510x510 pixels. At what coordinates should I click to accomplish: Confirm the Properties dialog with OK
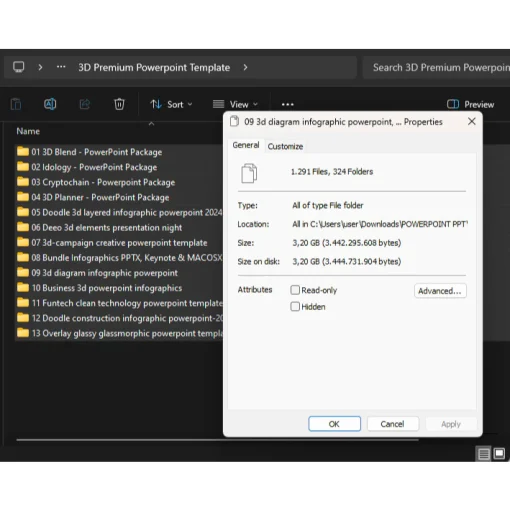point(334,424)
